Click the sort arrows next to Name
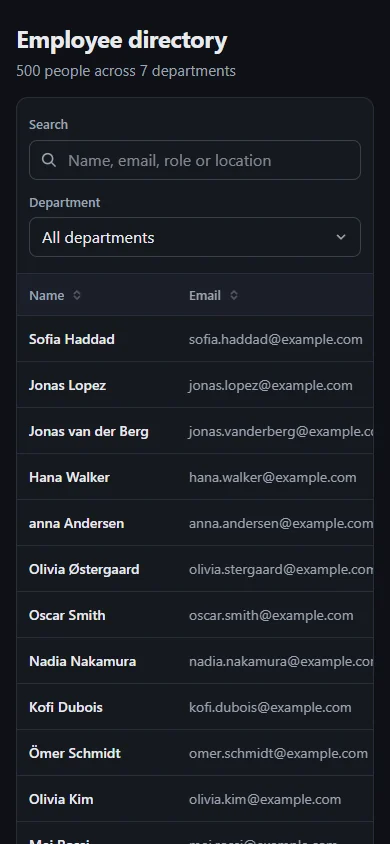 pos(77,295)
